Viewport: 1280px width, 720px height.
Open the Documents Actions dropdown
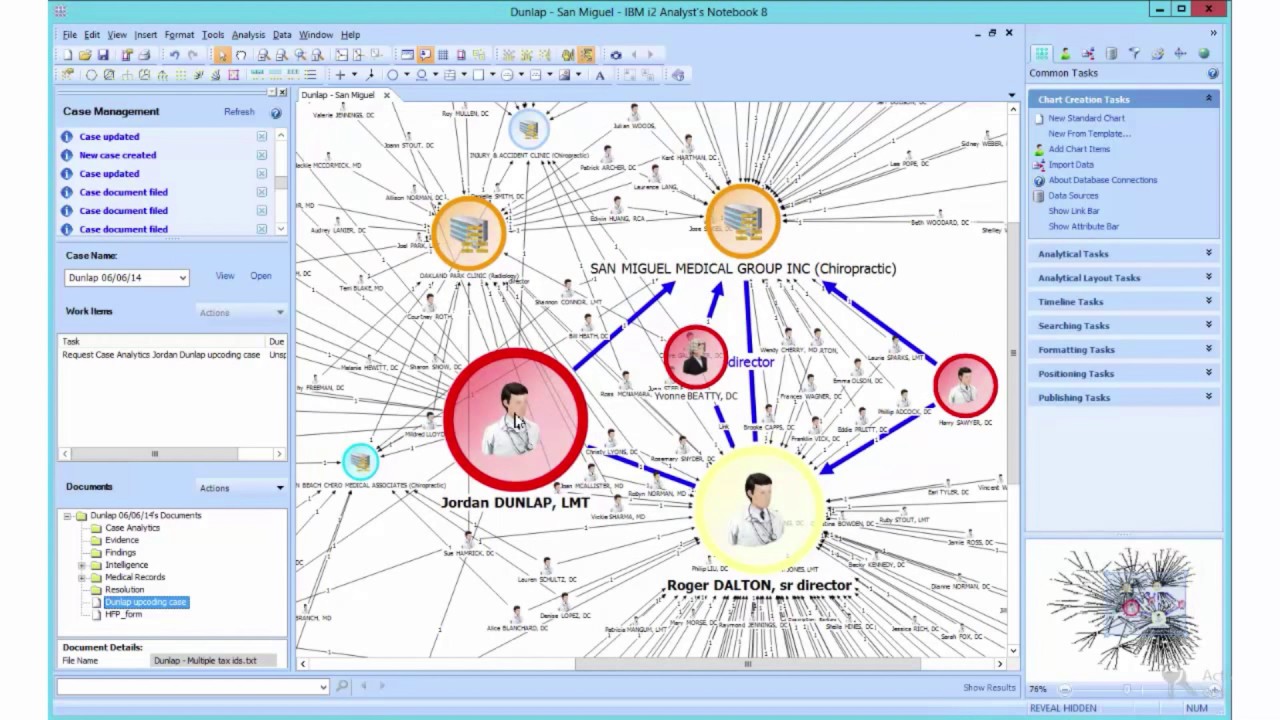pos(241,488)
